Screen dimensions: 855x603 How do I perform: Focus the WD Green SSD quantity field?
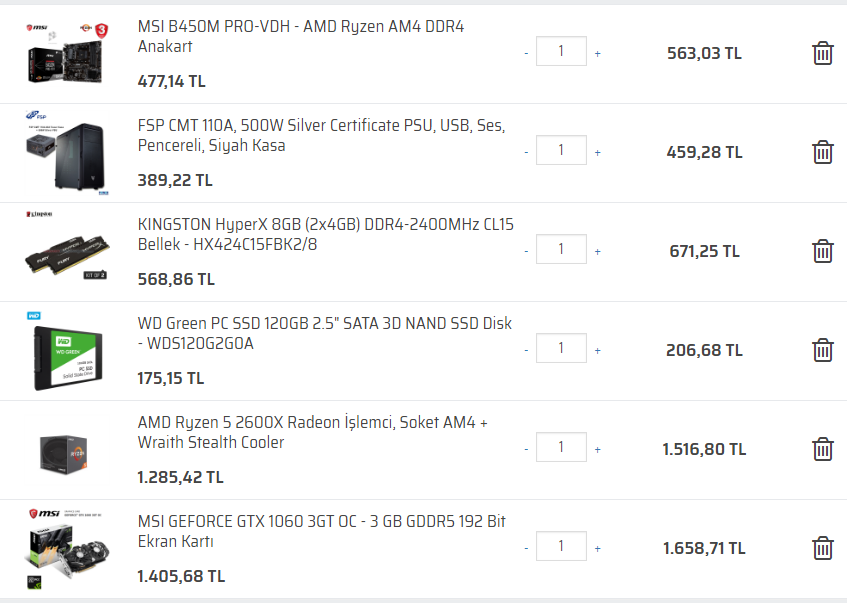[x=561, y=348]
